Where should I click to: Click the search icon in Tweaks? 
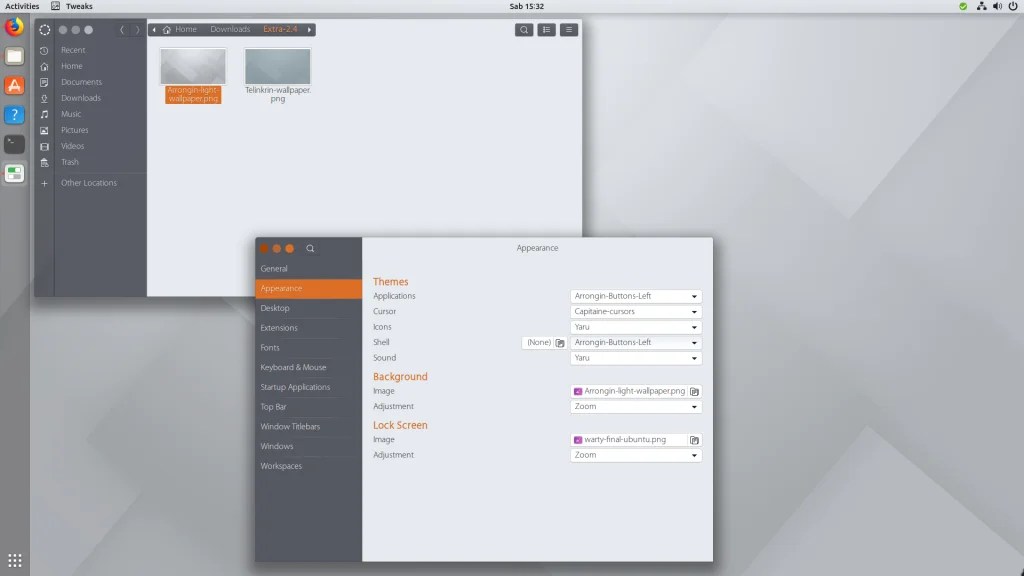point(310,248)
